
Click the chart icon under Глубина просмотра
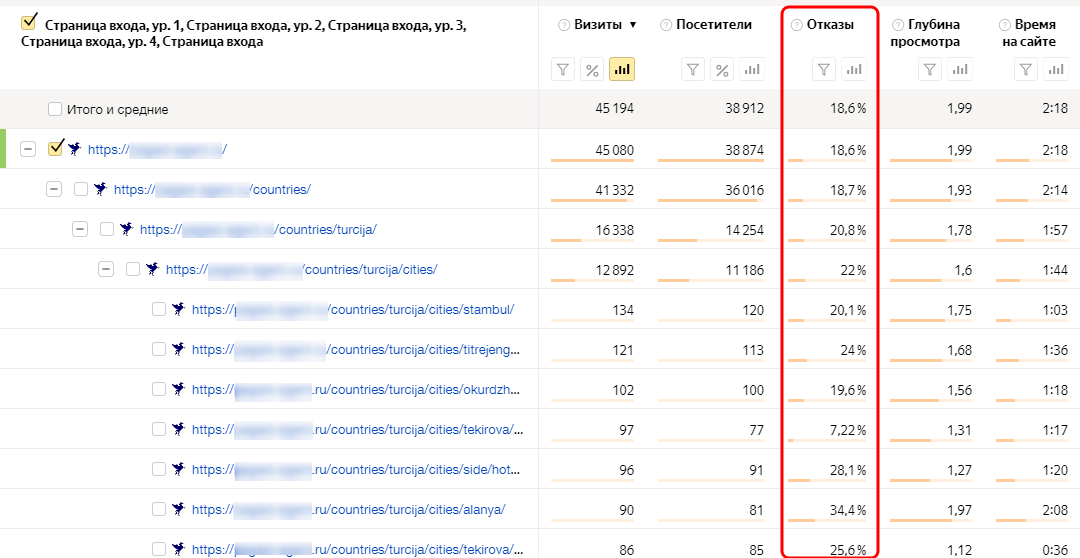click(960, 69)
